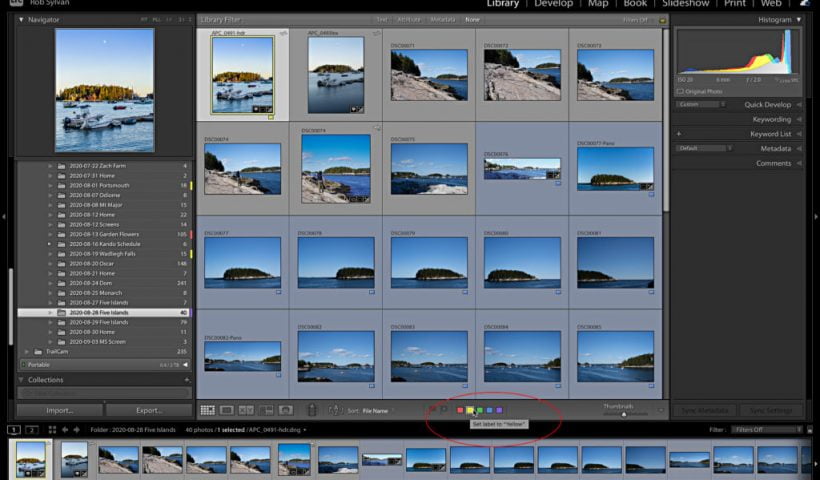Image resolution: width=820 pixels, height=480 pixels.
Task: Switch to Loupe view in toolbar
Action: tap(227, 410)
